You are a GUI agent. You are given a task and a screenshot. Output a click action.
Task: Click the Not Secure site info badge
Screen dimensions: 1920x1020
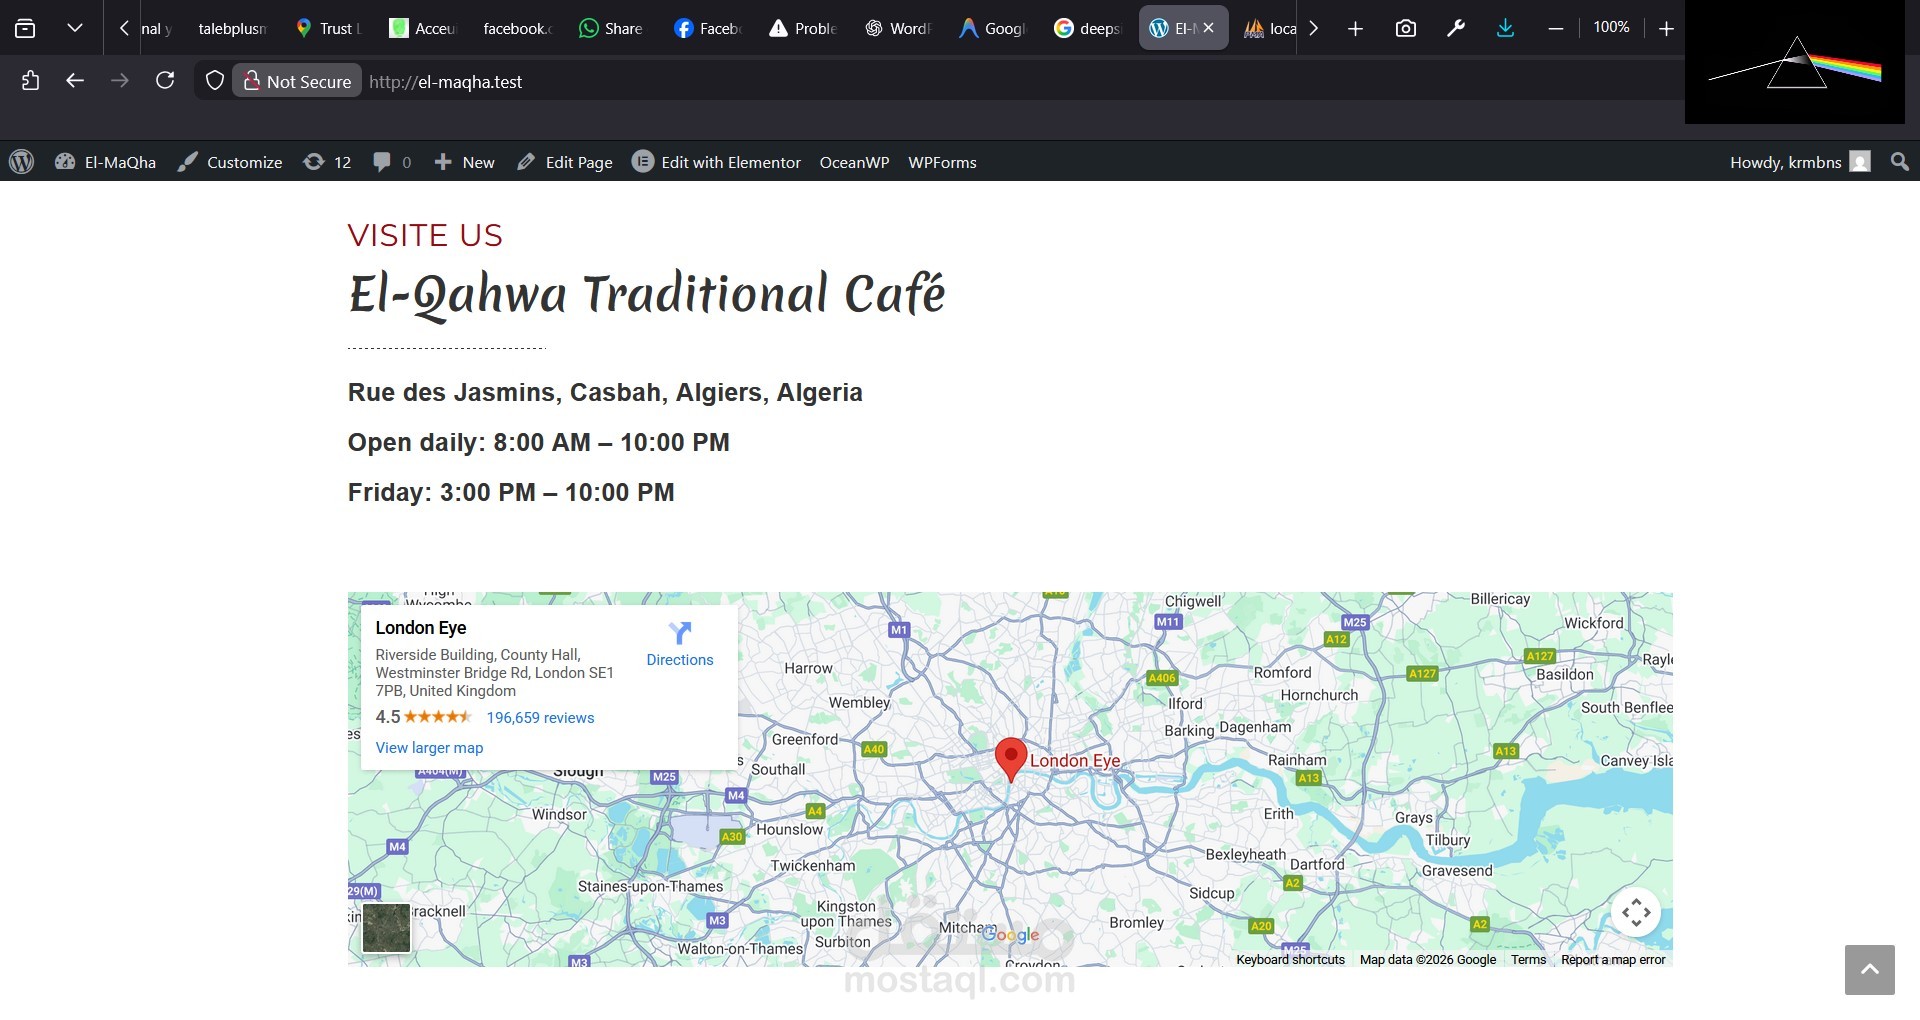pyautogui.click(x=297, y=81)
